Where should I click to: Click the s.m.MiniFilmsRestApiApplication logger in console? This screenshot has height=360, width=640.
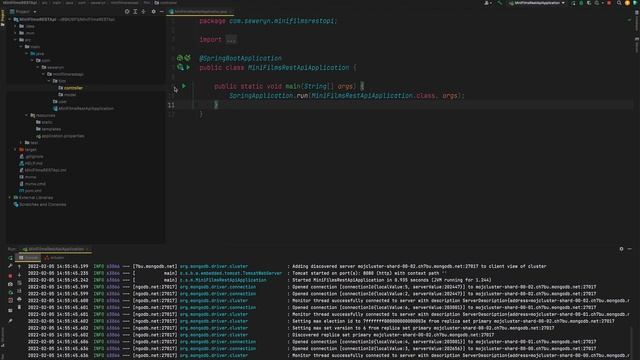coord(223,280)
